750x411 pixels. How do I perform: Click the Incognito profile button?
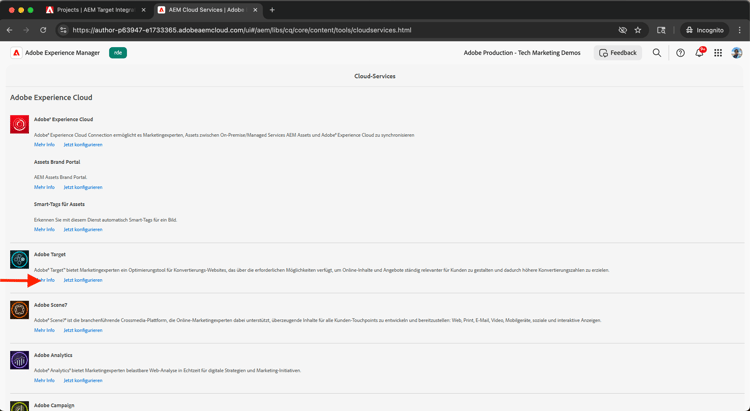(x=705, y=30)
